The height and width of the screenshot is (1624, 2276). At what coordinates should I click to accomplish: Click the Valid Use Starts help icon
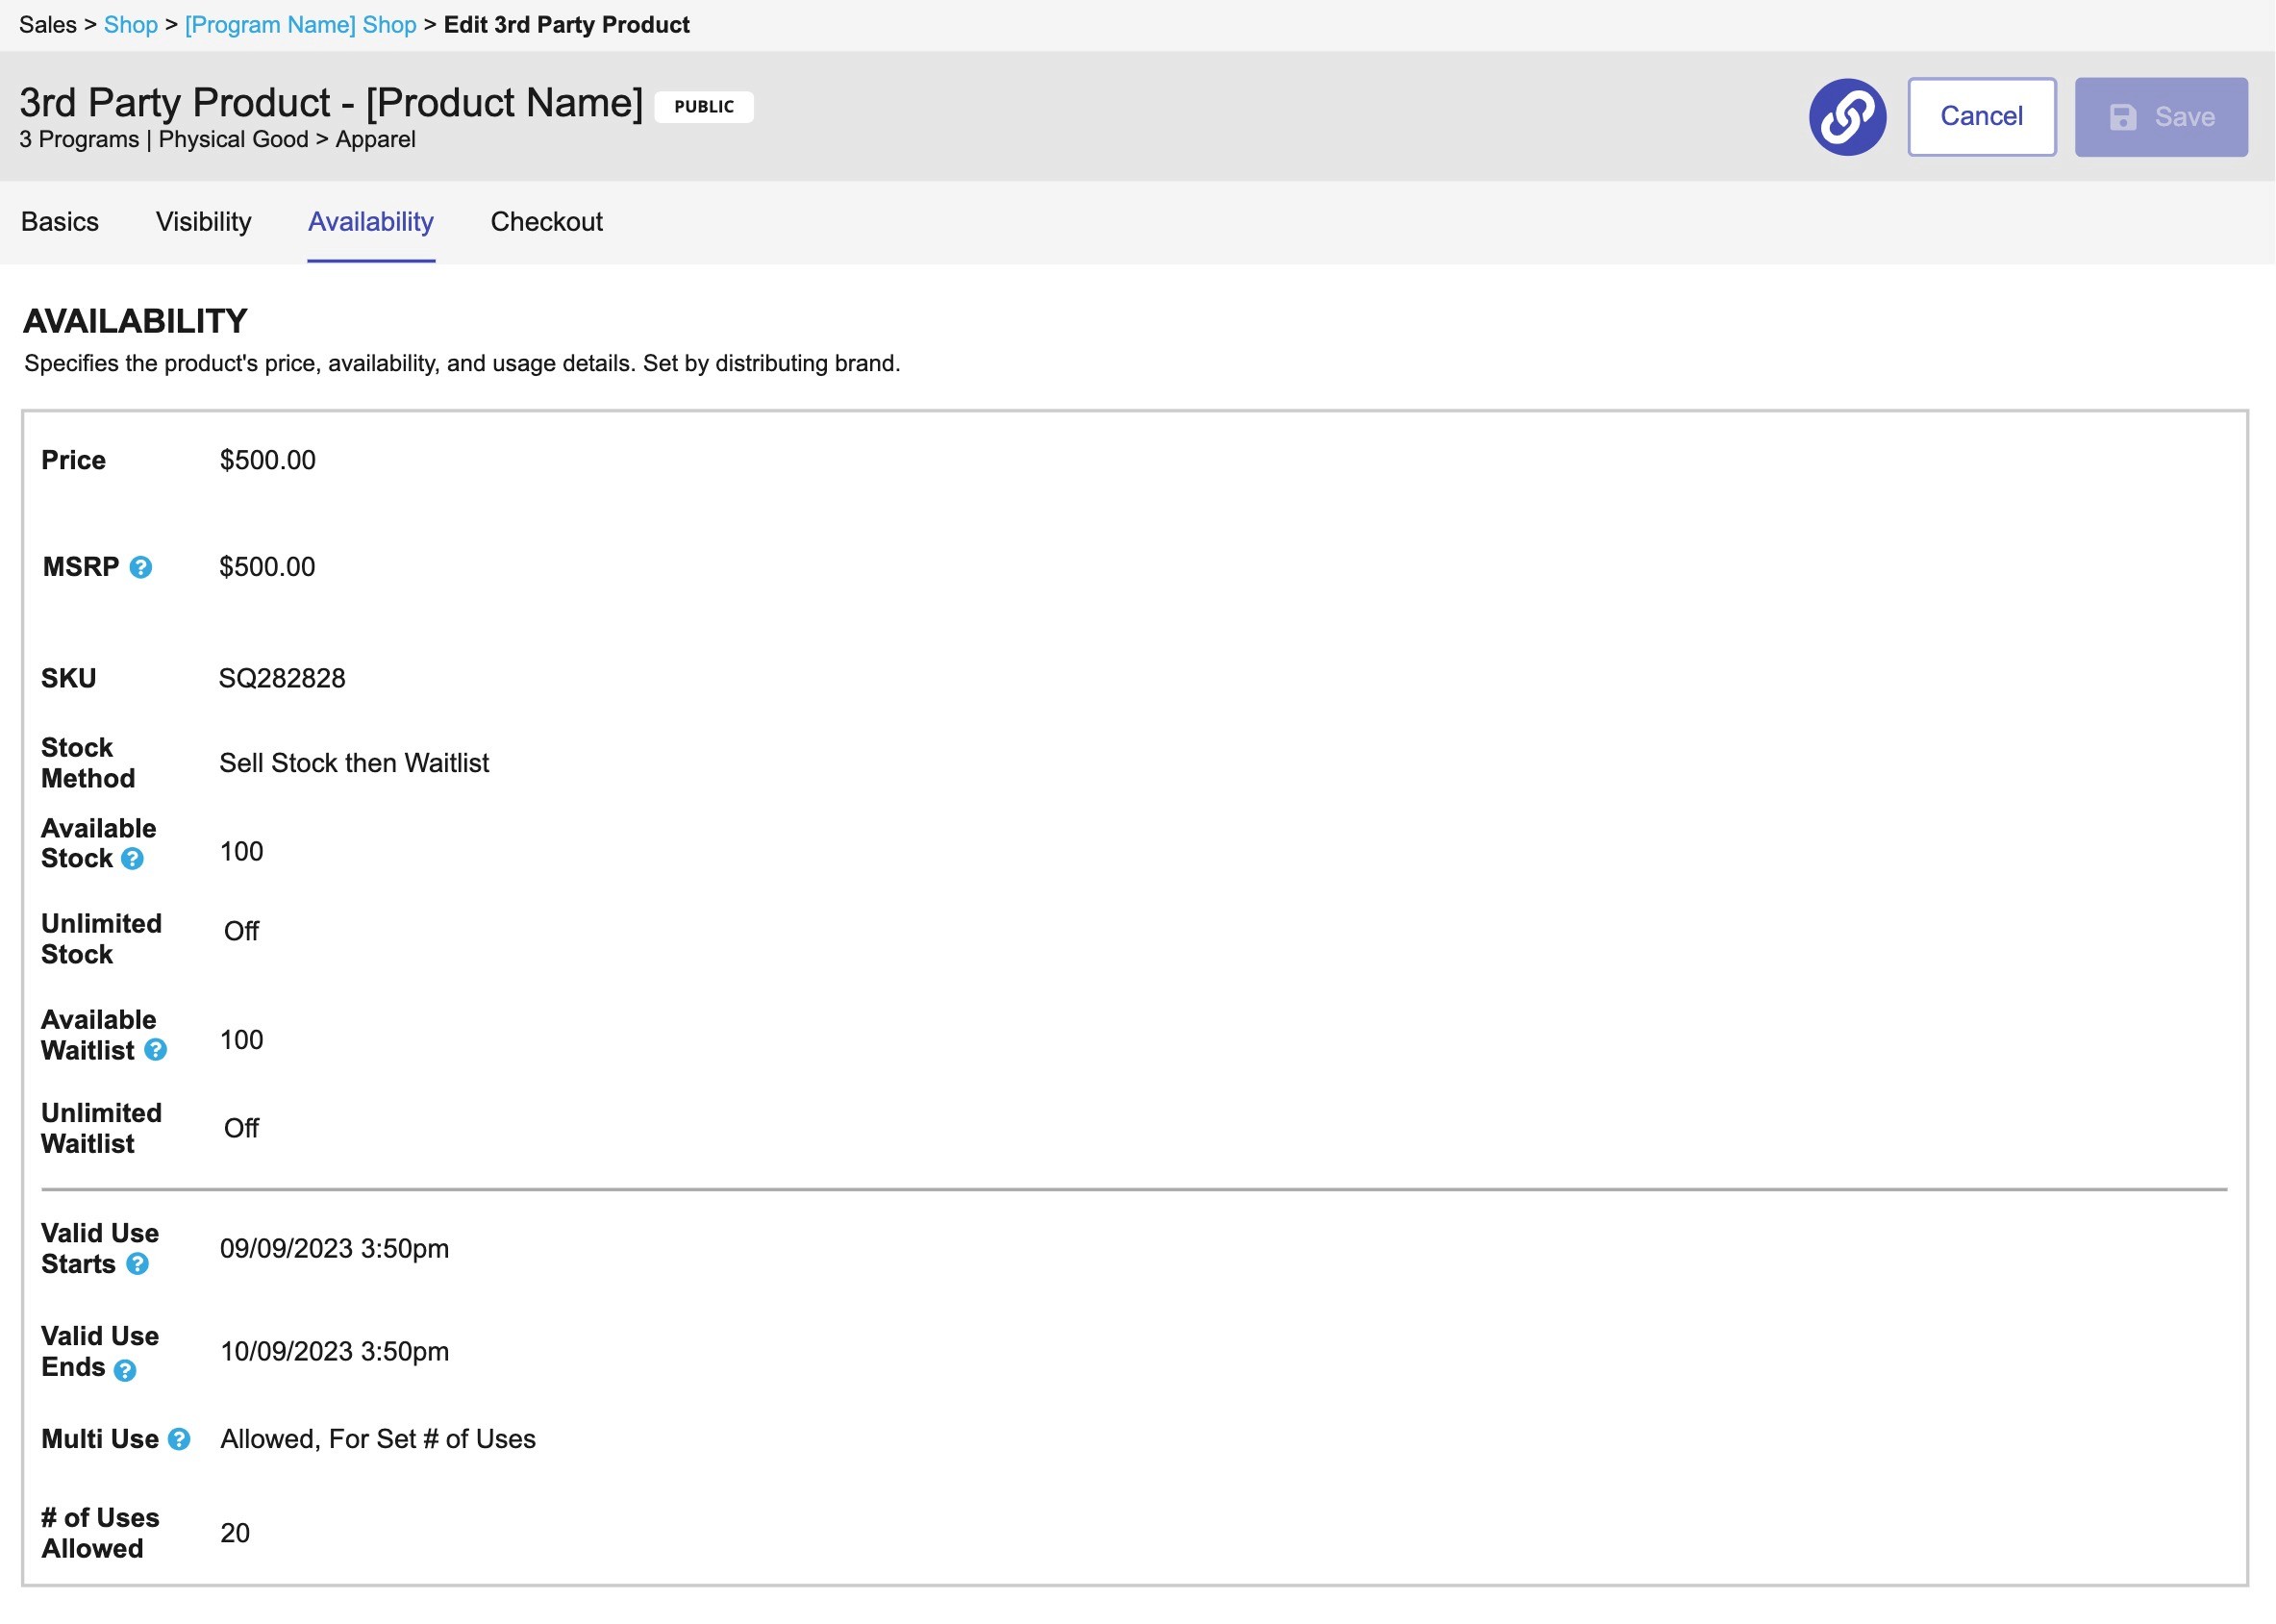click(x=138, y=1264)
